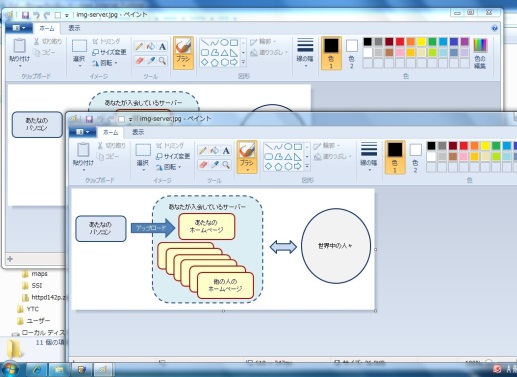Toggle the ブラシ brush tool in back window
Screen dimensions: 517x377
click(183, 53)
